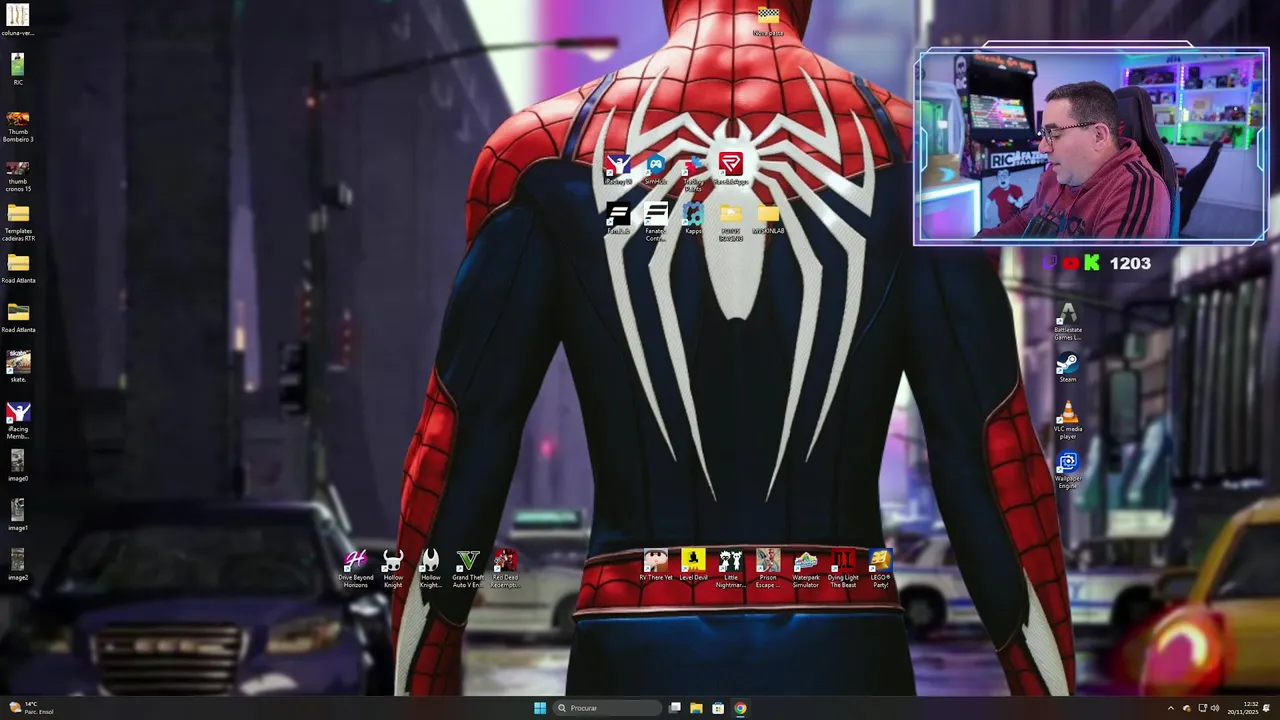Screen dimensions: 1280x720
Task: Open the coluna-ver file at top-left
Action: tap(18, 20)
